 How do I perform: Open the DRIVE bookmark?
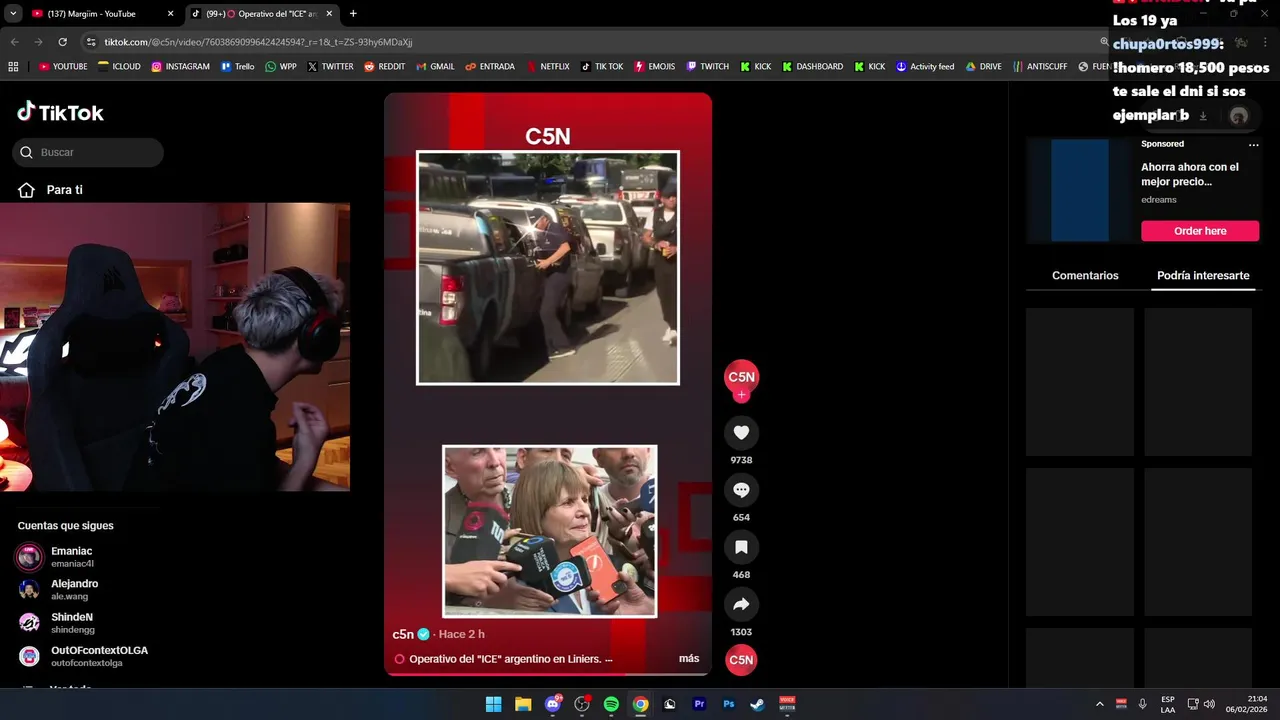click(x=983, y=67)
